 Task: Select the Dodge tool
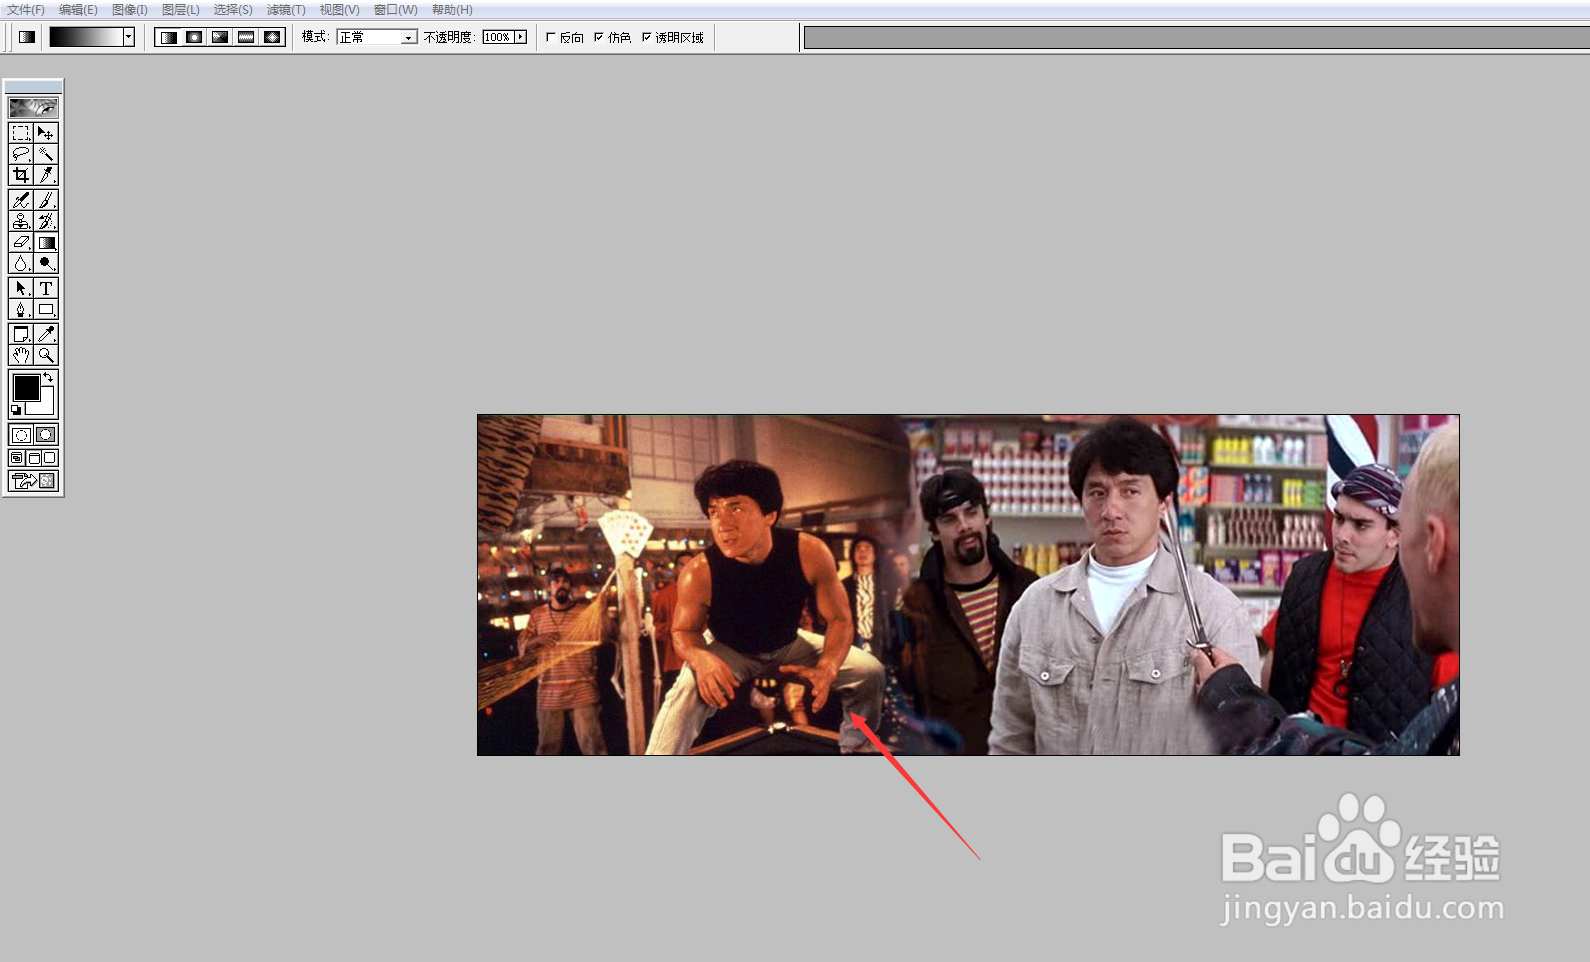click(46, 263)
